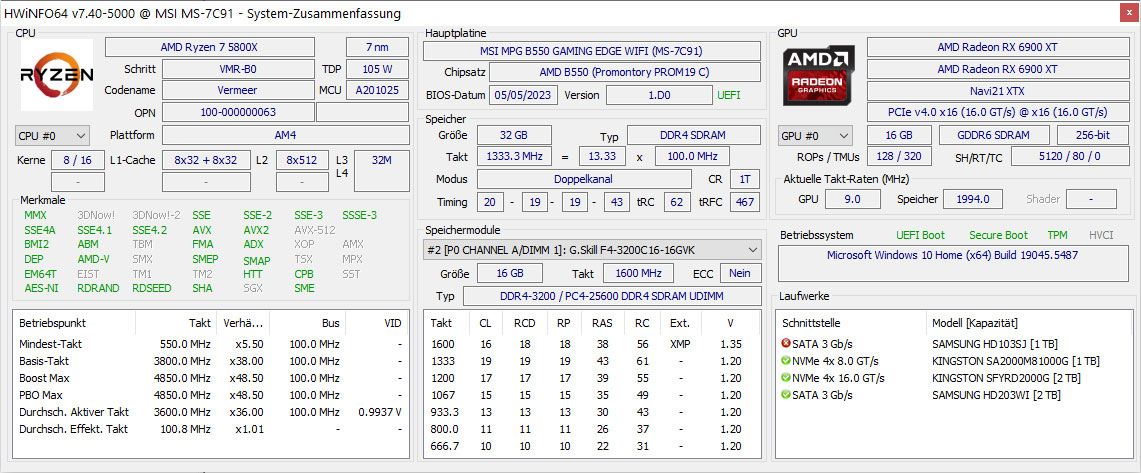Click the greyed HVCI label
The width and height of the screenshot is (1141, 473).
[x=1101, y=235]
